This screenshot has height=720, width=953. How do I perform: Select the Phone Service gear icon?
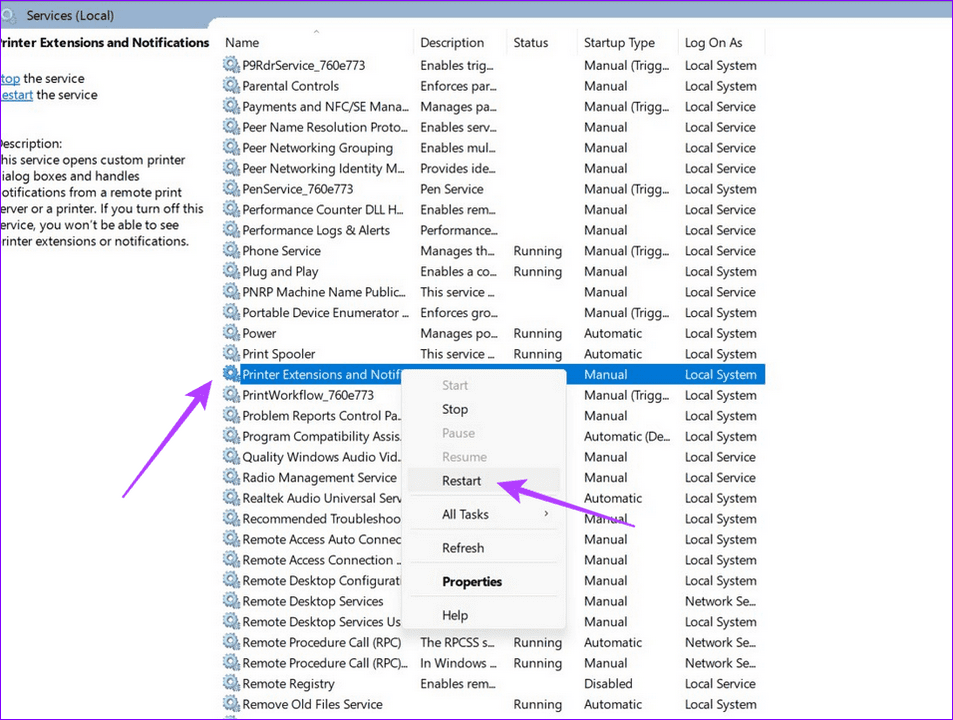coord(231,251)
